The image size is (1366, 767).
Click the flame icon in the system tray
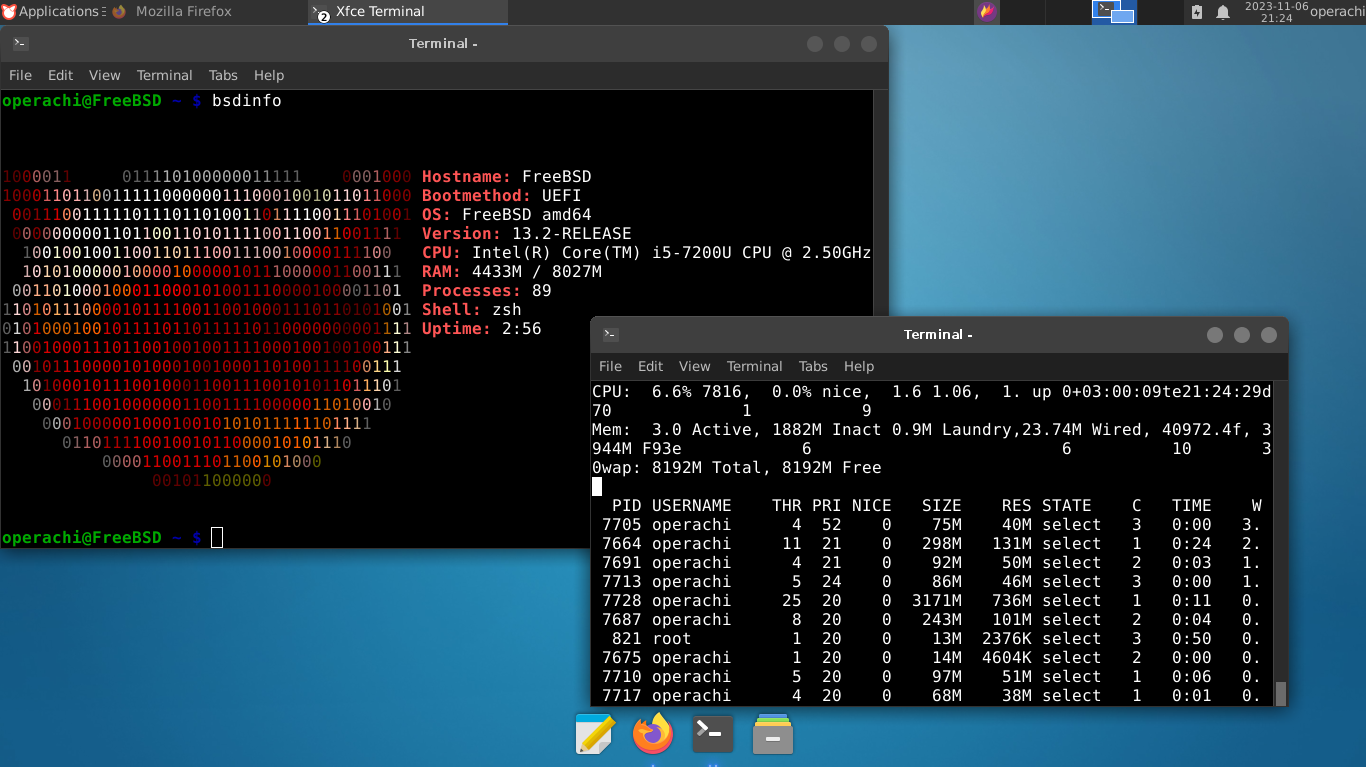tap(987, 12)
